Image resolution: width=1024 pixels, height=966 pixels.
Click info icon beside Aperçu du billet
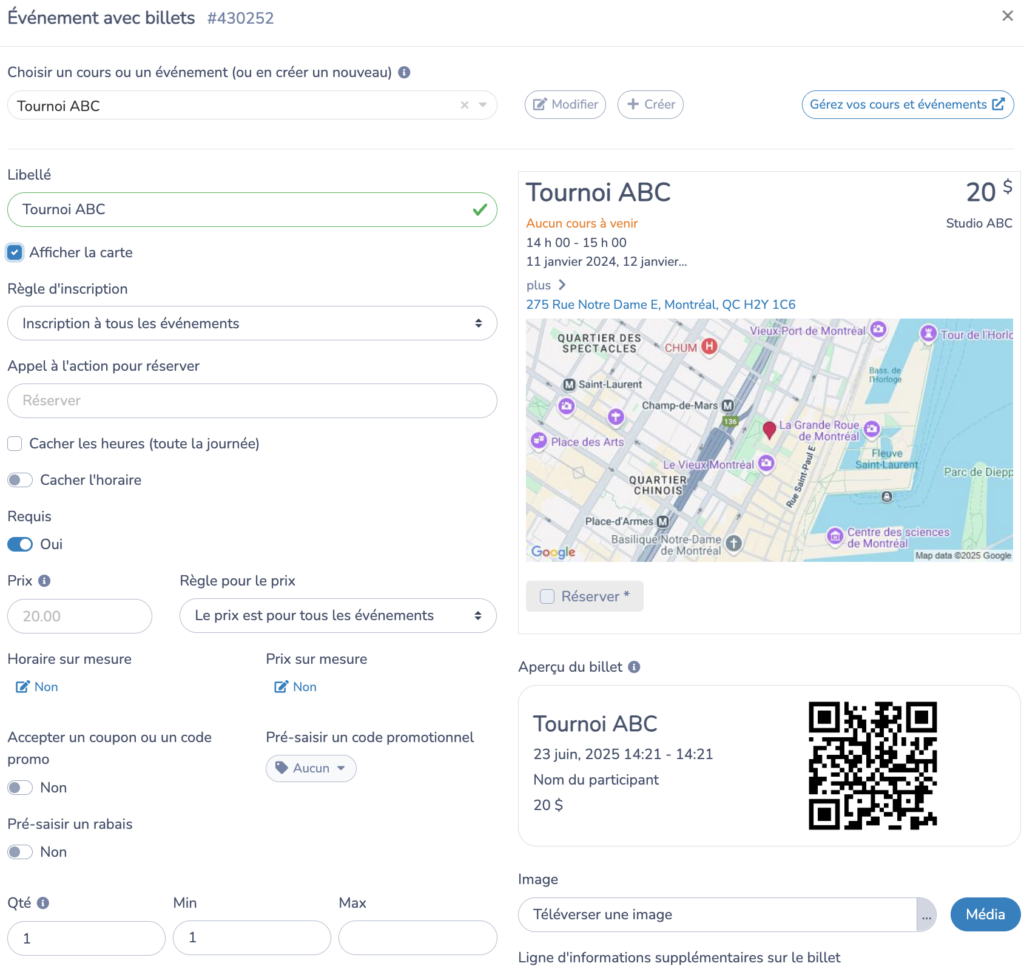coord(634,667)
